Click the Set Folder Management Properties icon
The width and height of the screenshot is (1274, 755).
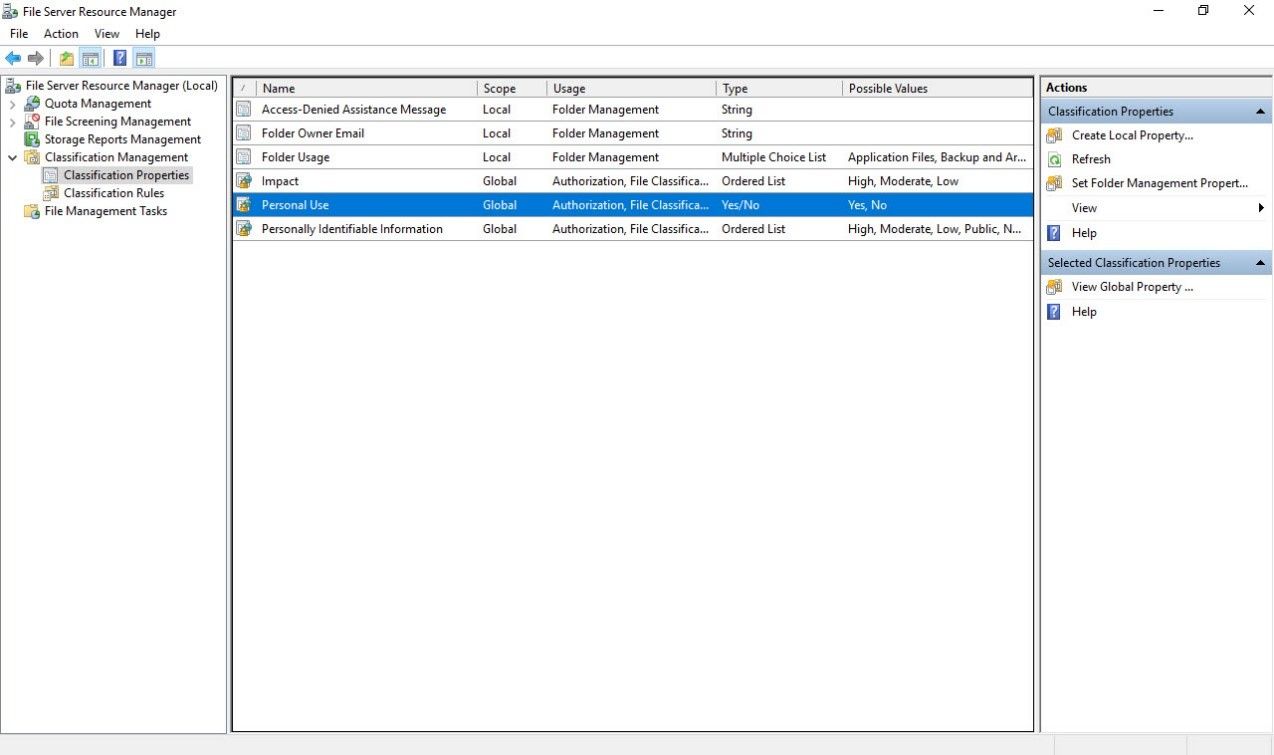coord(1054,183)
